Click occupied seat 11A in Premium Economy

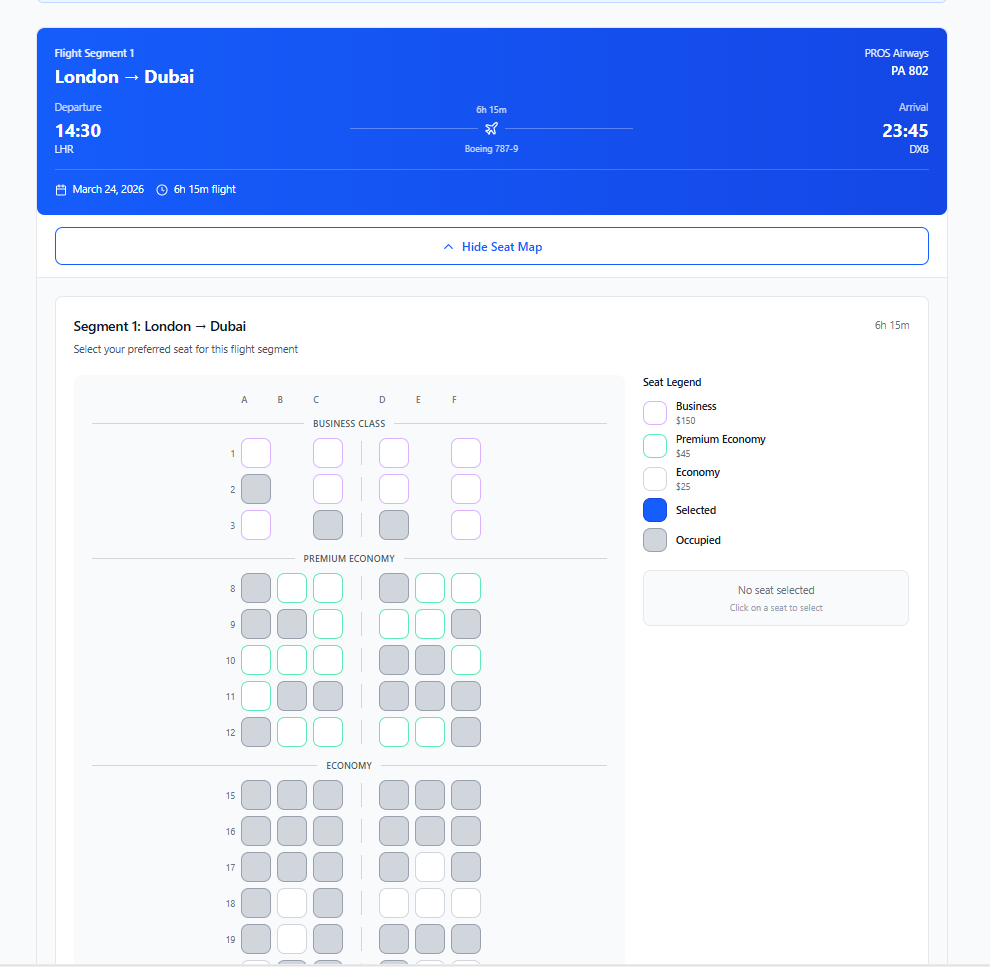[256, 696]
